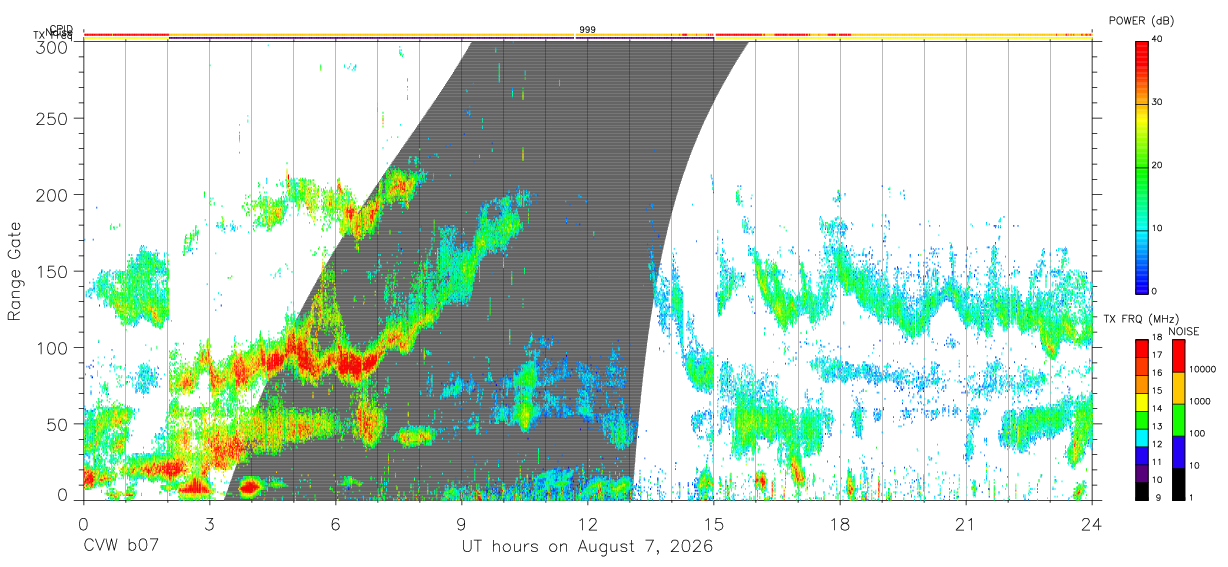Viewport: 1228px width, 567px height.
Task: Click the 15 label on TX FRQ scale
Action: [x=1159, y=391]
